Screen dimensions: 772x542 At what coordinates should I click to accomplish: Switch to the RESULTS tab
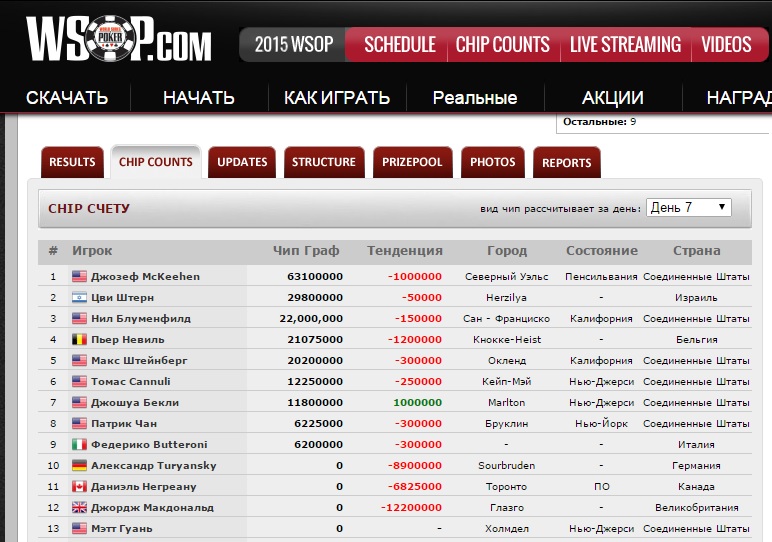[x=72, y=162]
